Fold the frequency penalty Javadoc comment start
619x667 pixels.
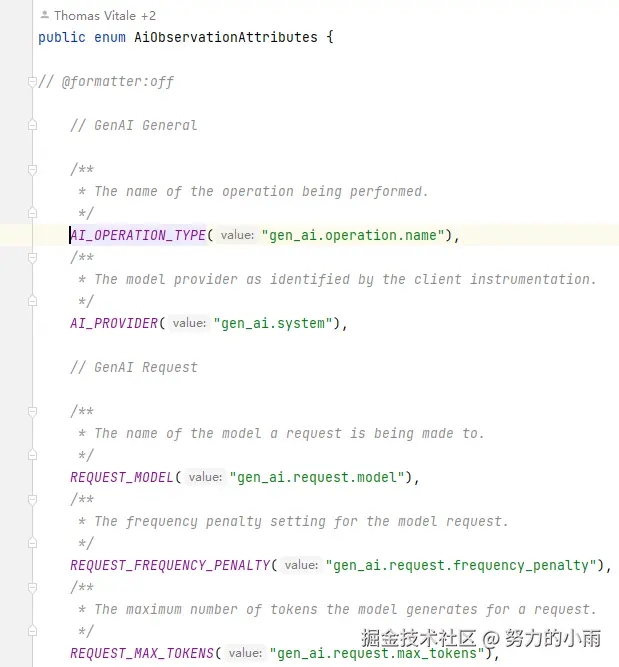pyautogui.click(x=32, y=499)
